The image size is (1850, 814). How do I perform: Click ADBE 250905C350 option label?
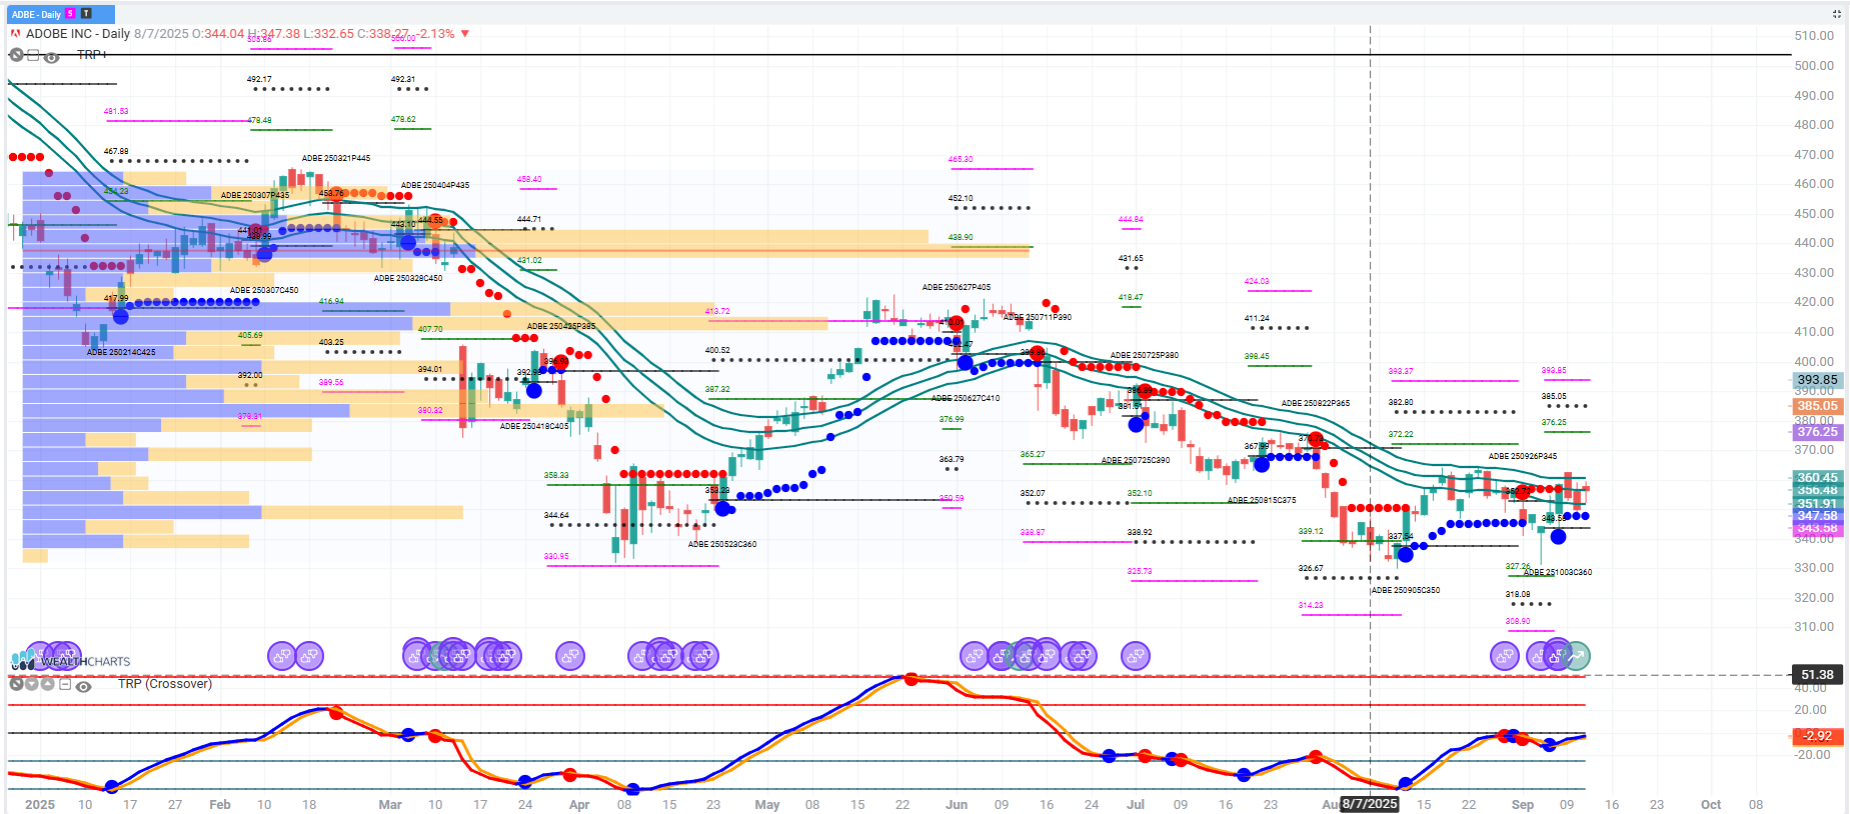tap(1405, 590)
